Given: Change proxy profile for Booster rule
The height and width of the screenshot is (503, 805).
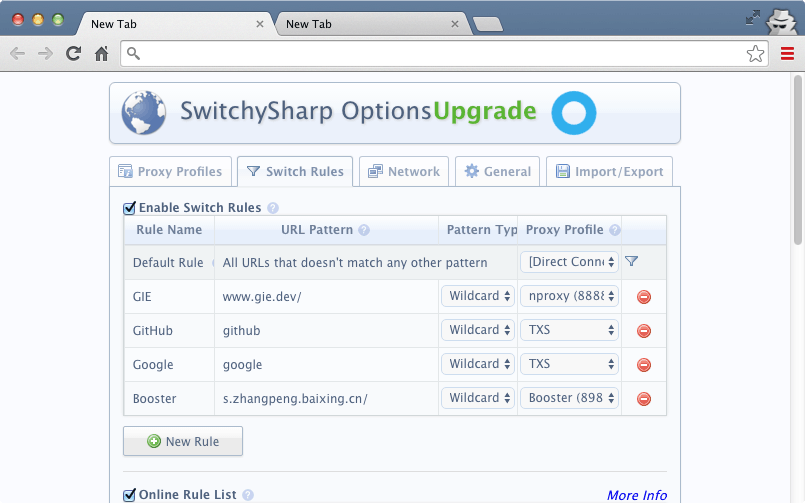Looking at the screenshot, I should click(569, 398).
